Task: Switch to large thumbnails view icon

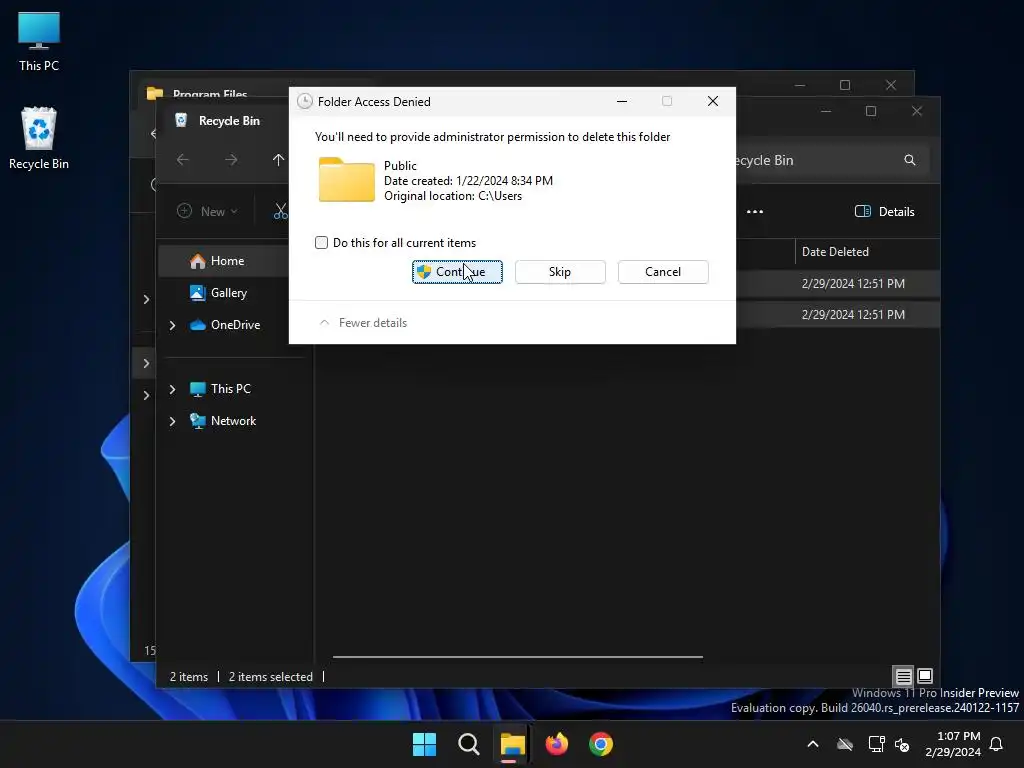Action: pyautogui.click(x=925, y=676)
